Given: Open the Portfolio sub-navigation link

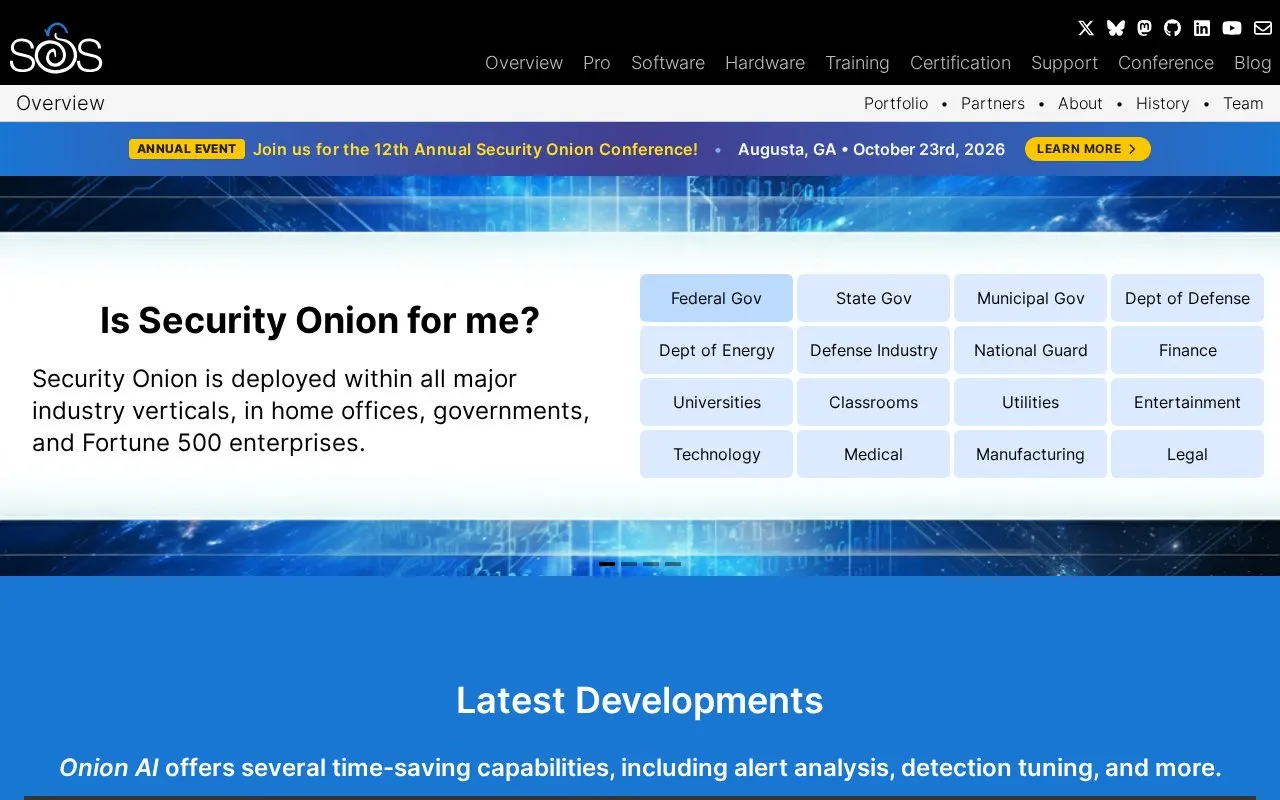Looking at the screenshot, I should [896, 104].
